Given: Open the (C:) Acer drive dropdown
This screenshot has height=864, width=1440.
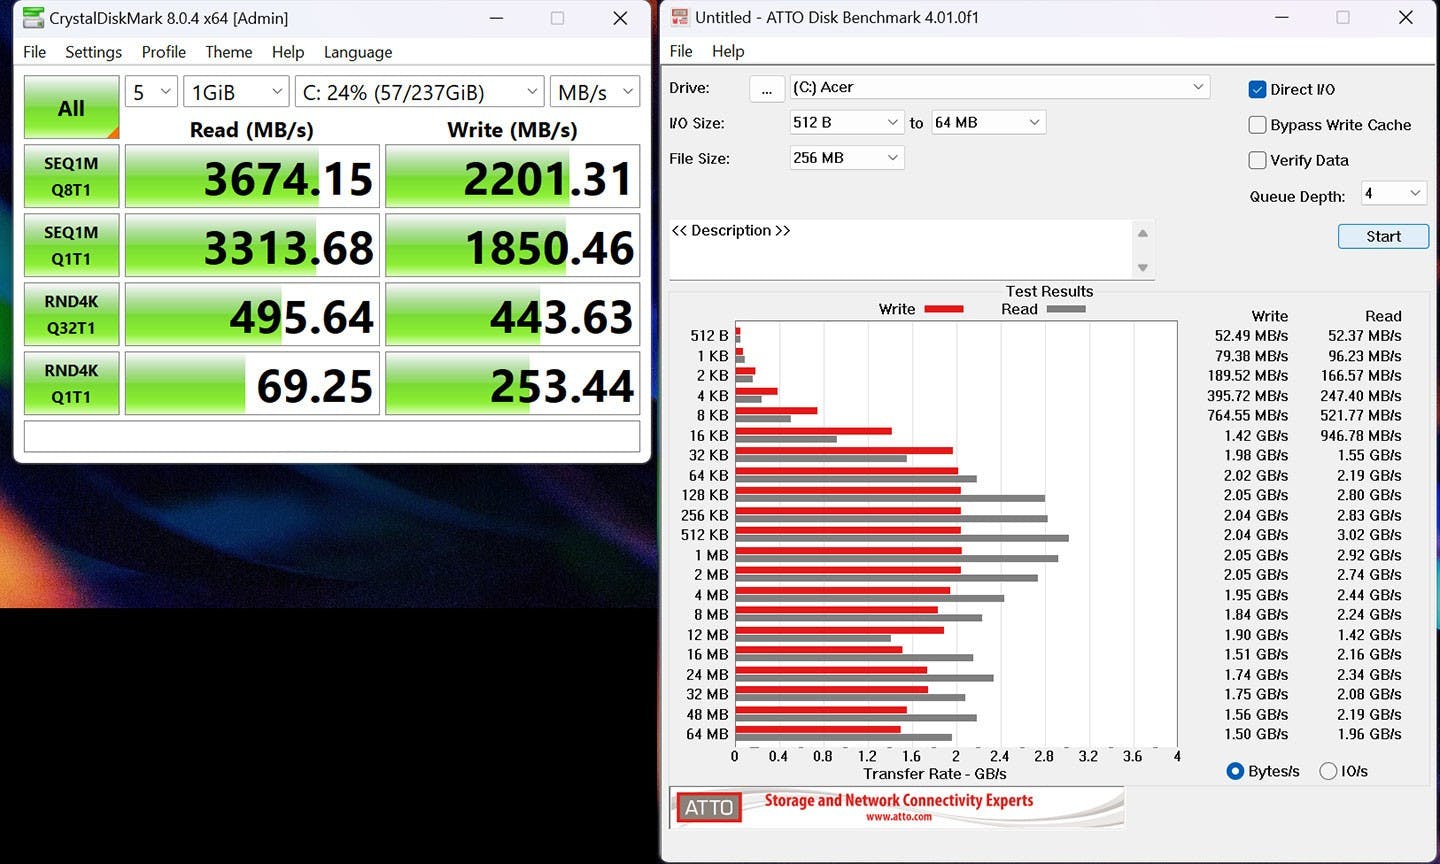Looking at the screenshot, I should [999, 87].
